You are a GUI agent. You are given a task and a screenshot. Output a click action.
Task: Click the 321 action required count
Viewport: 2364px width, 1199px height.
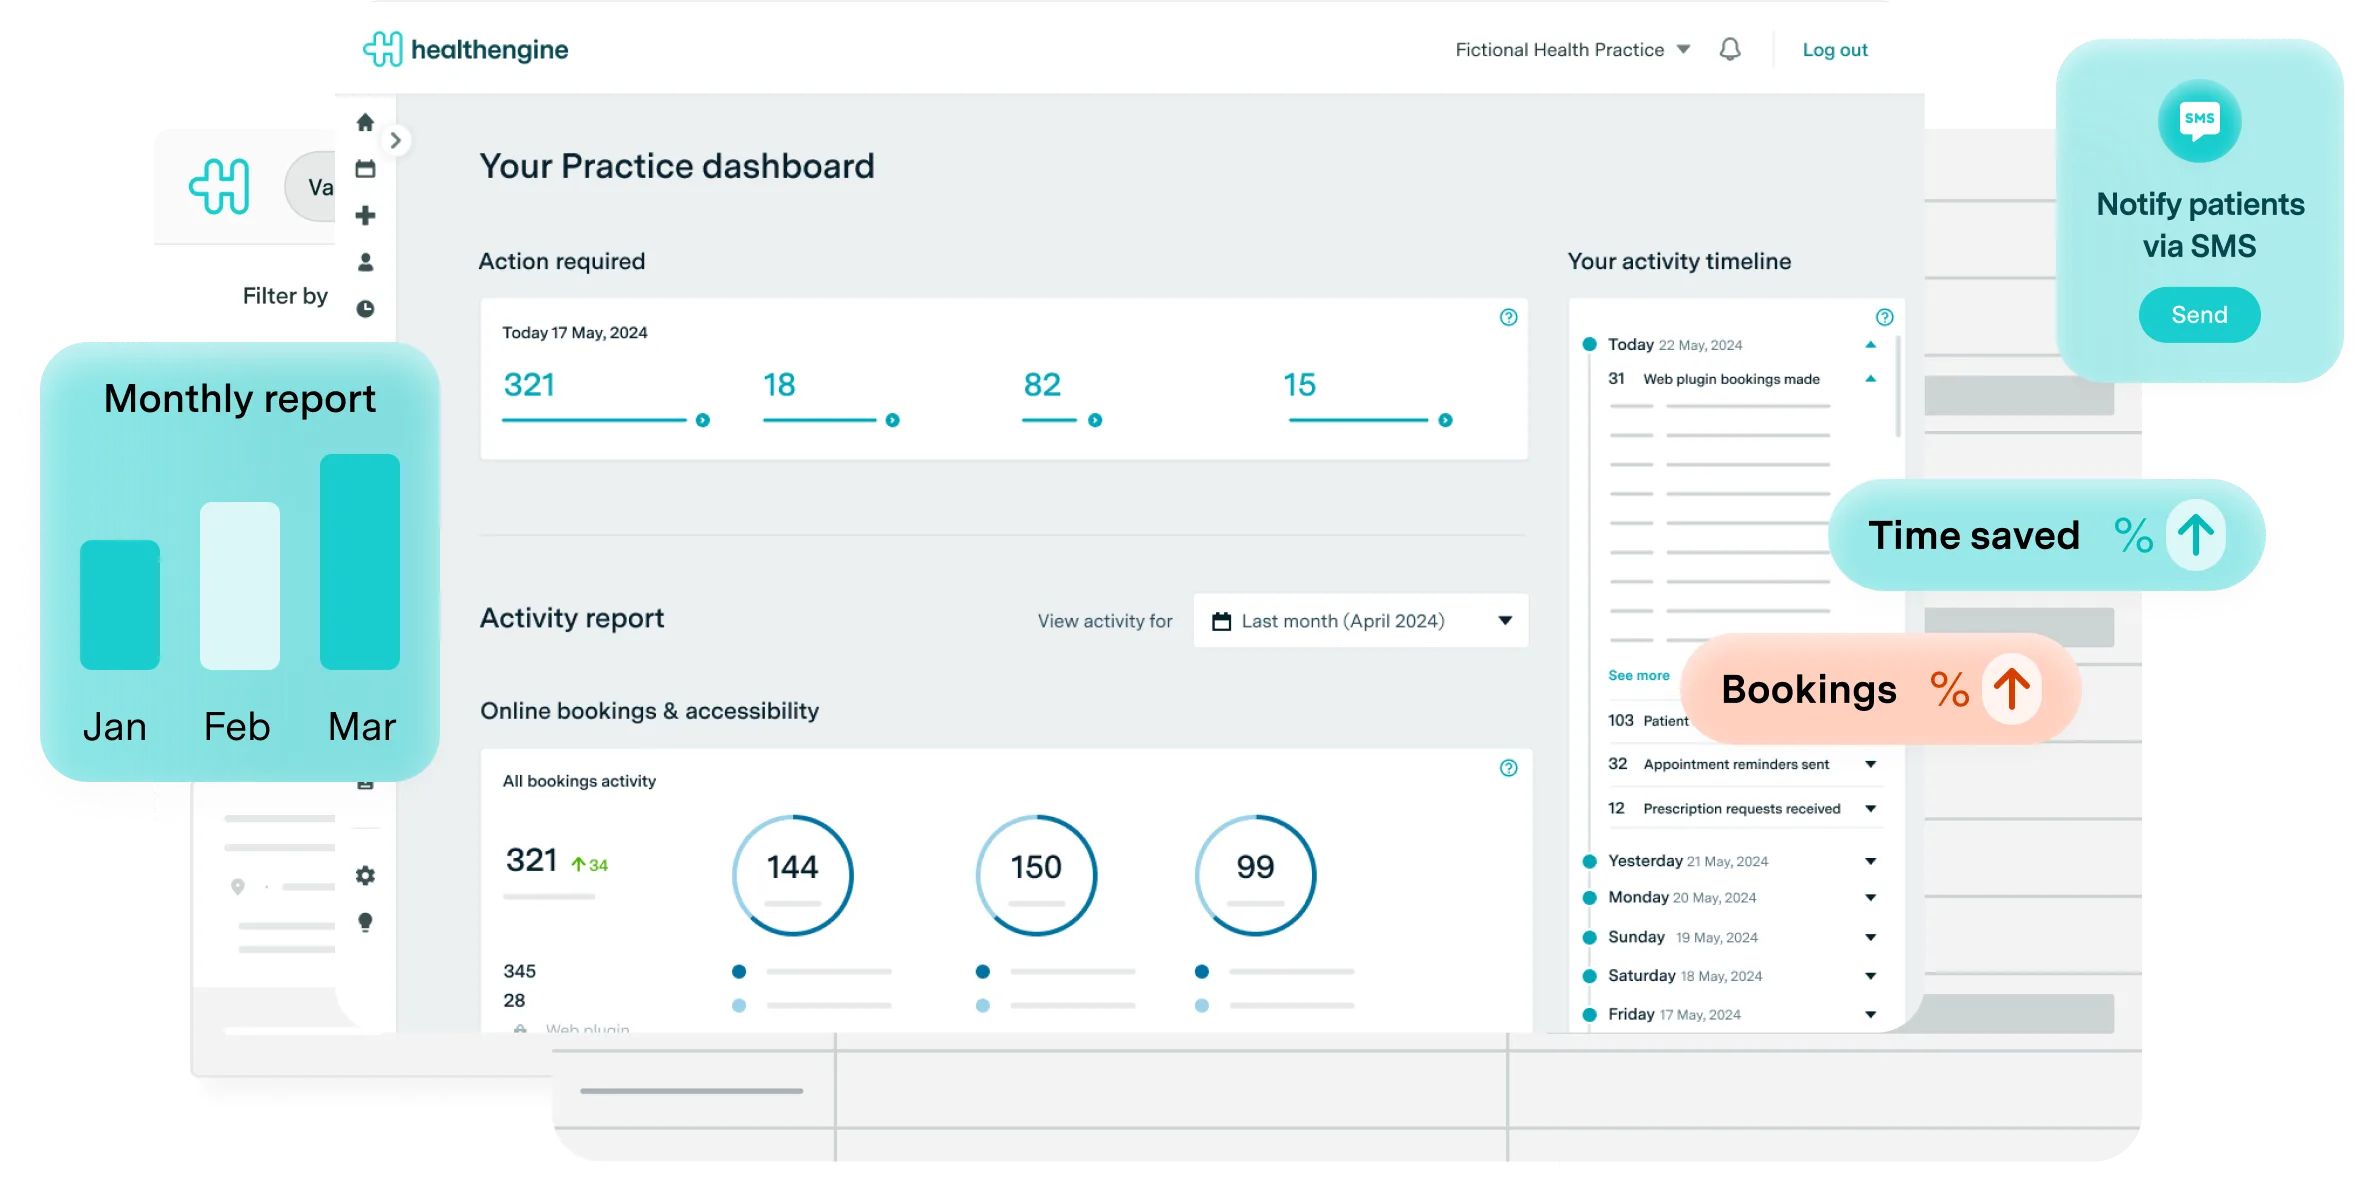(529, 385)
